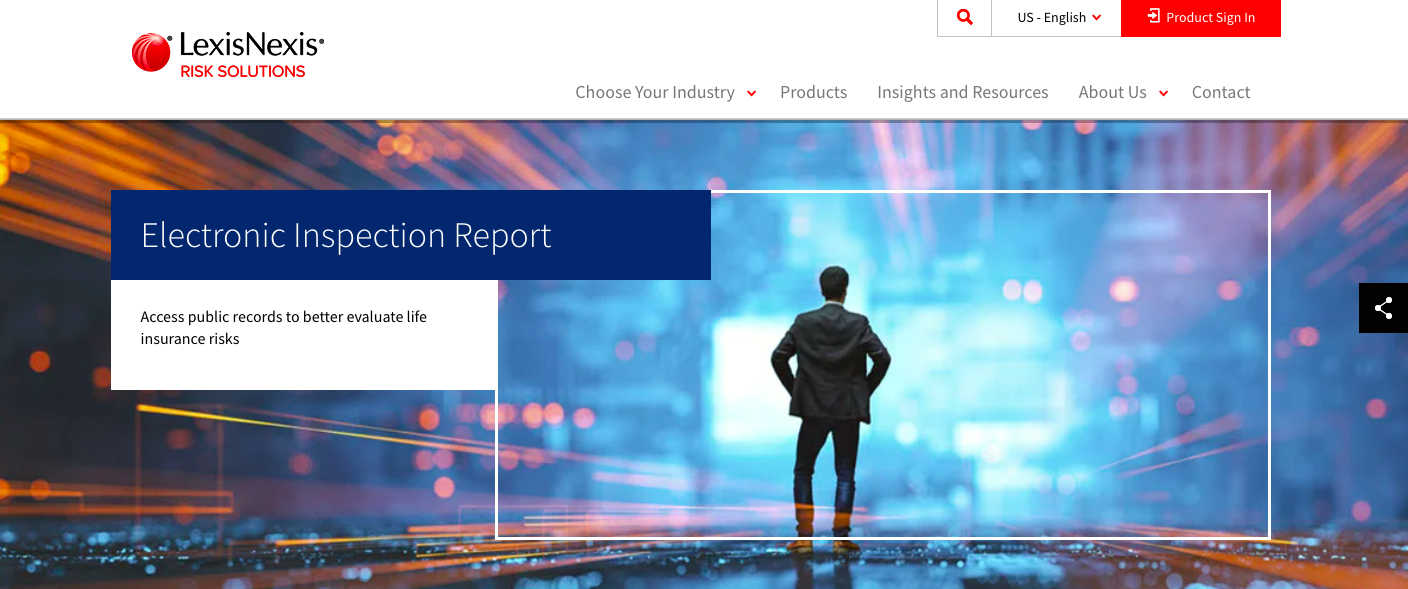This screenshot has width=1408, height=589.
Task: Click the share icon on right edge
Action: pos(1383,308)
